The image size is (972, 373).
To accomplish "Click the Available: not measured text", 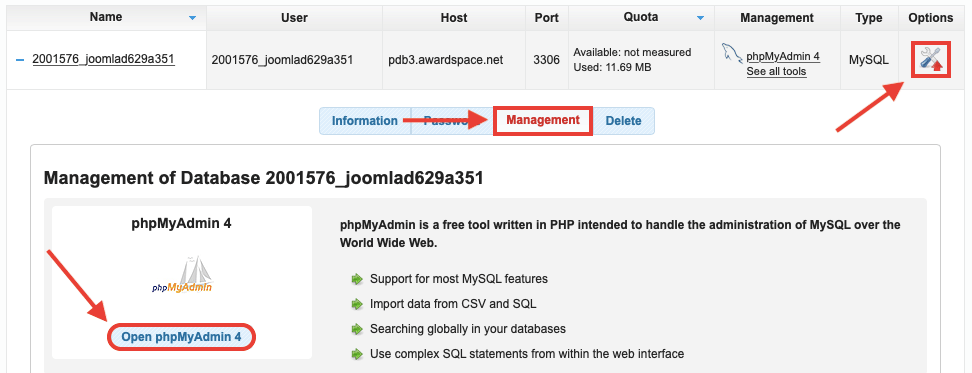I will (632, 52).
